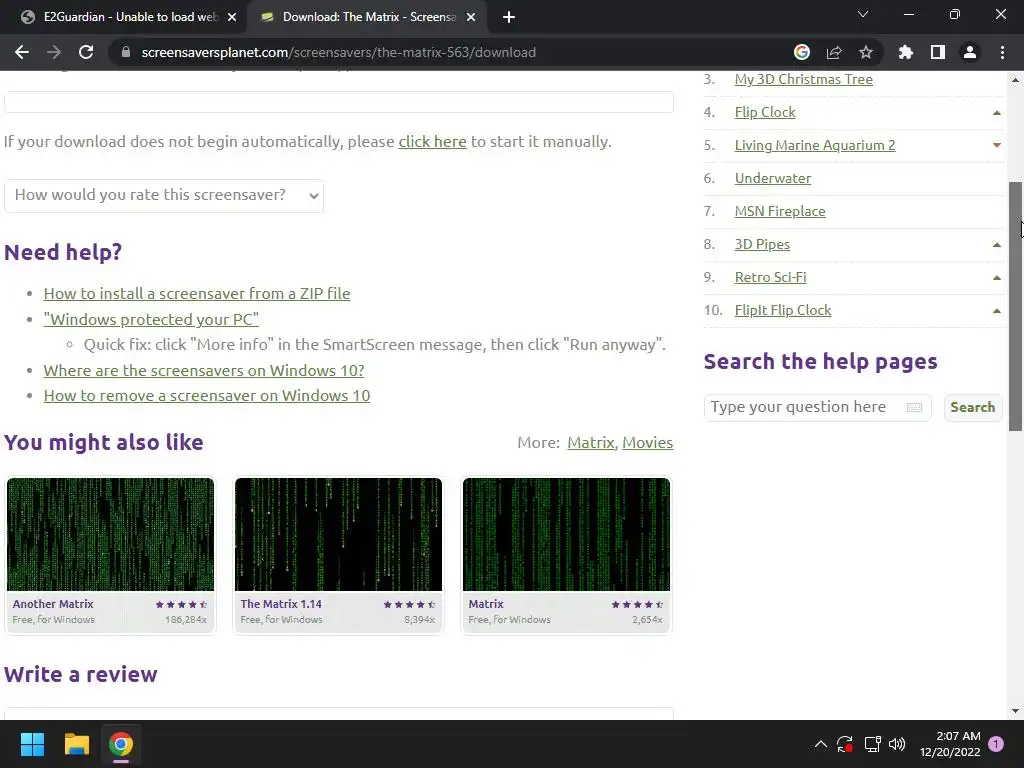
Task: Click up-trend arrow beside 3D Pipes
Action: (x=997, y=245)
